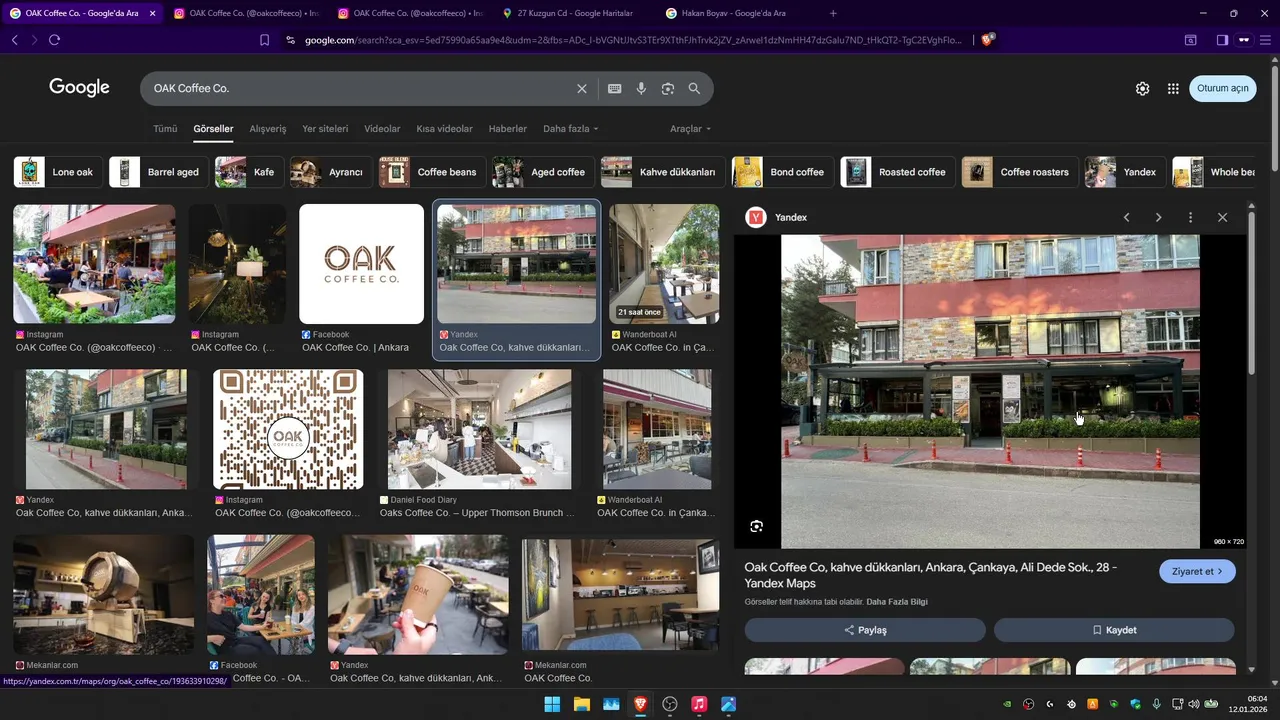Select the Roasted coffee filter chip
1280x720 pixels.
897,172
